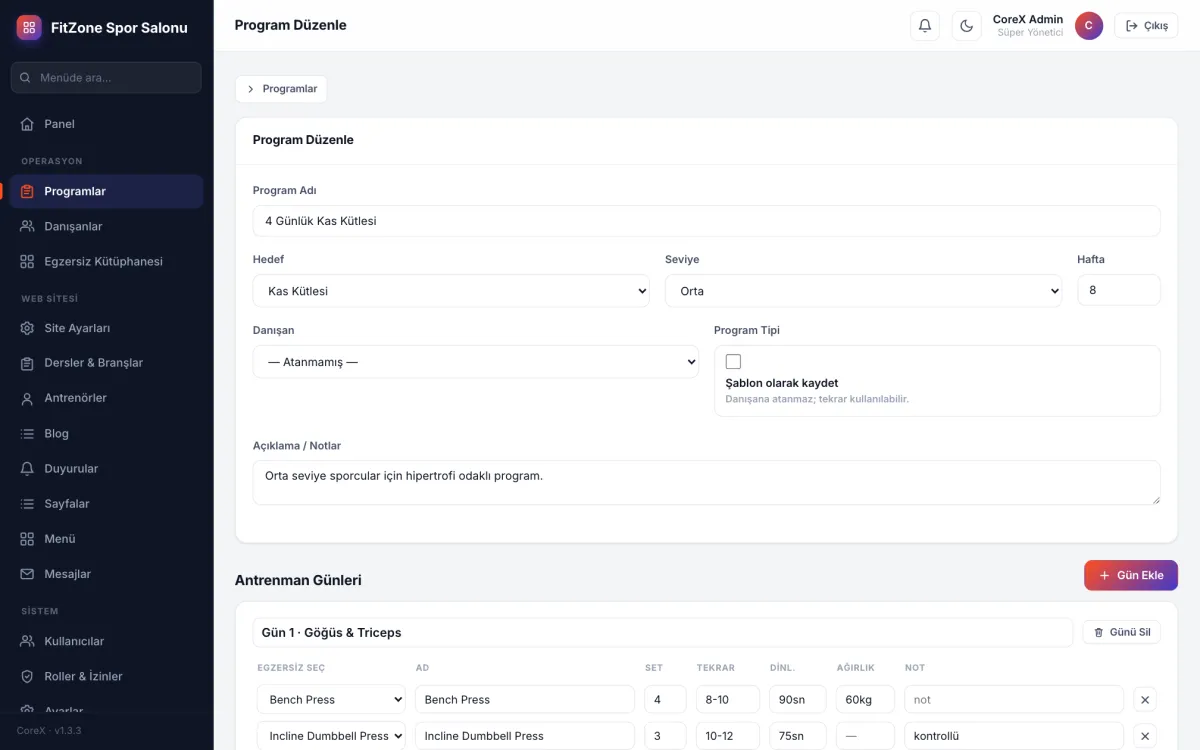The image size is (1200, 750).
Task: Click the Gün Ekle button
Action: [x=1131, y=575]
